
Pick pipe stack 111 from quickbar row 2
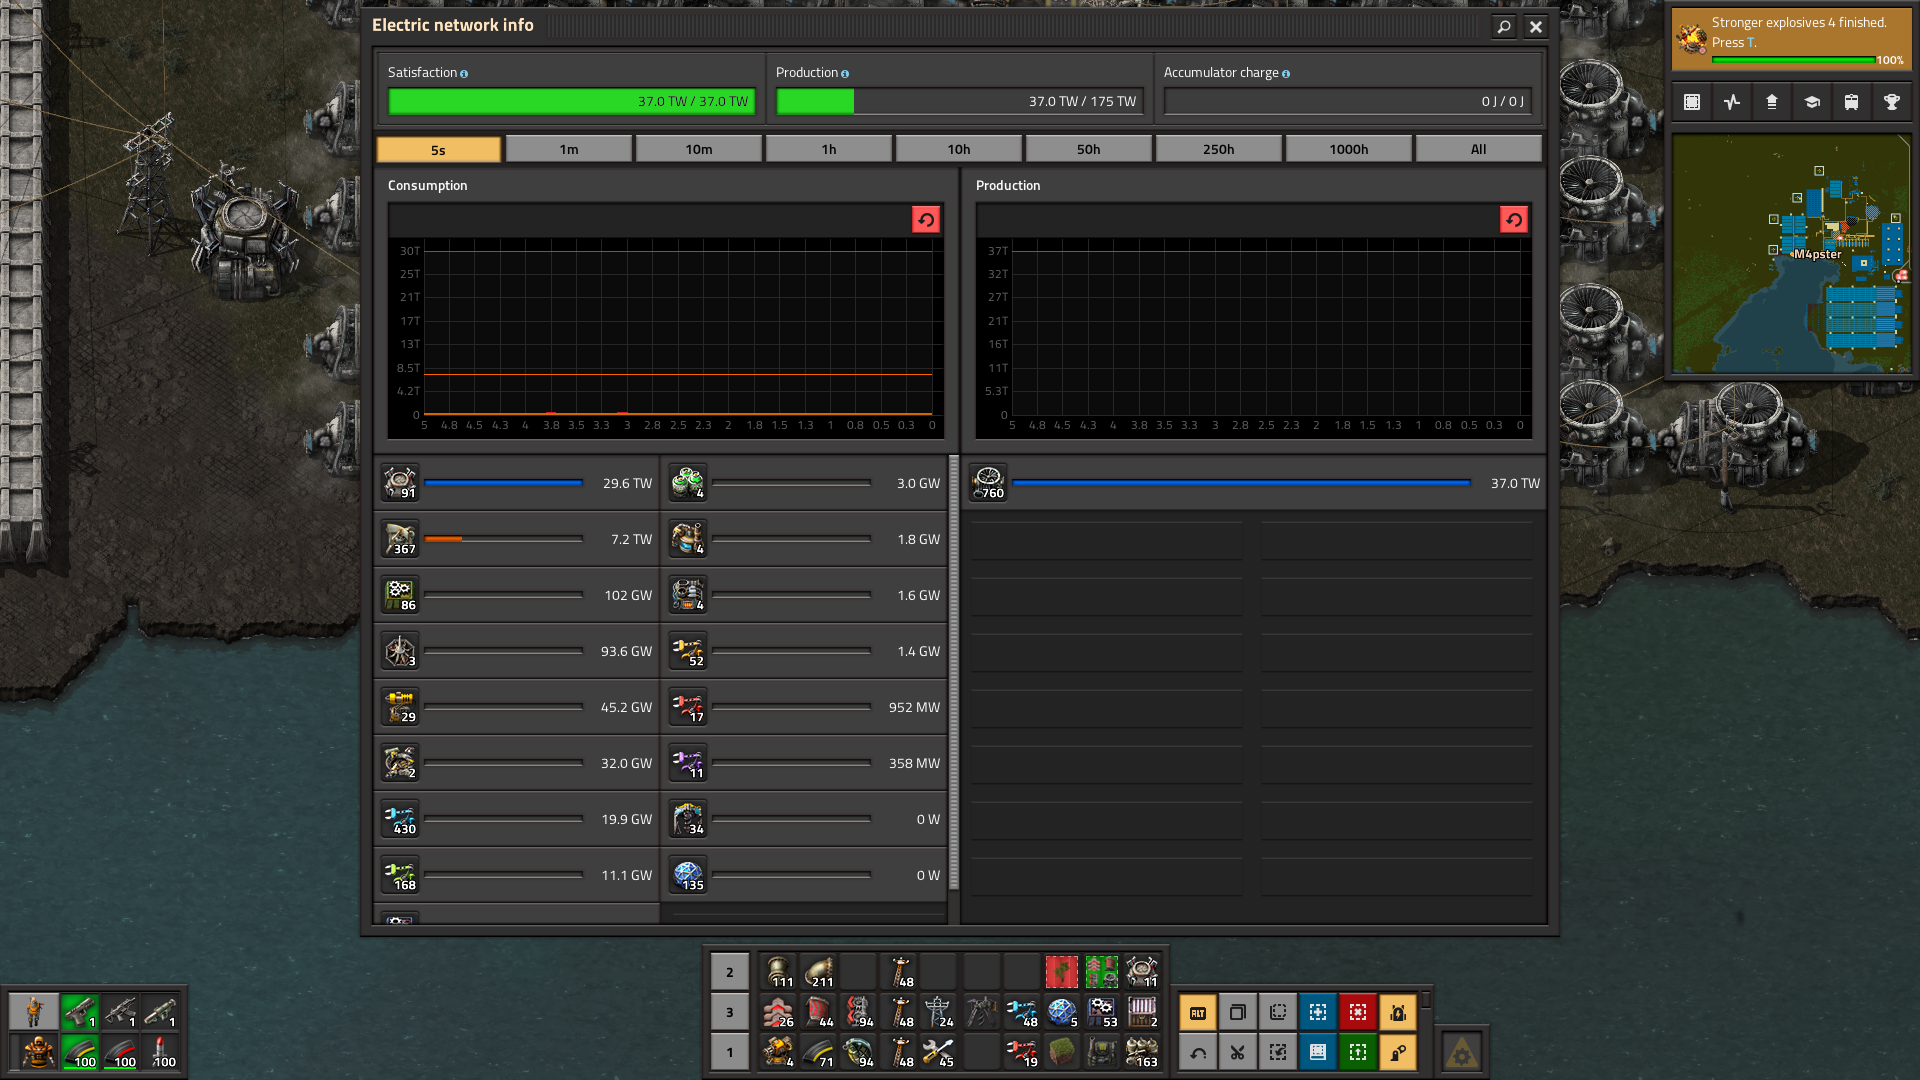[x=778, y=971]
